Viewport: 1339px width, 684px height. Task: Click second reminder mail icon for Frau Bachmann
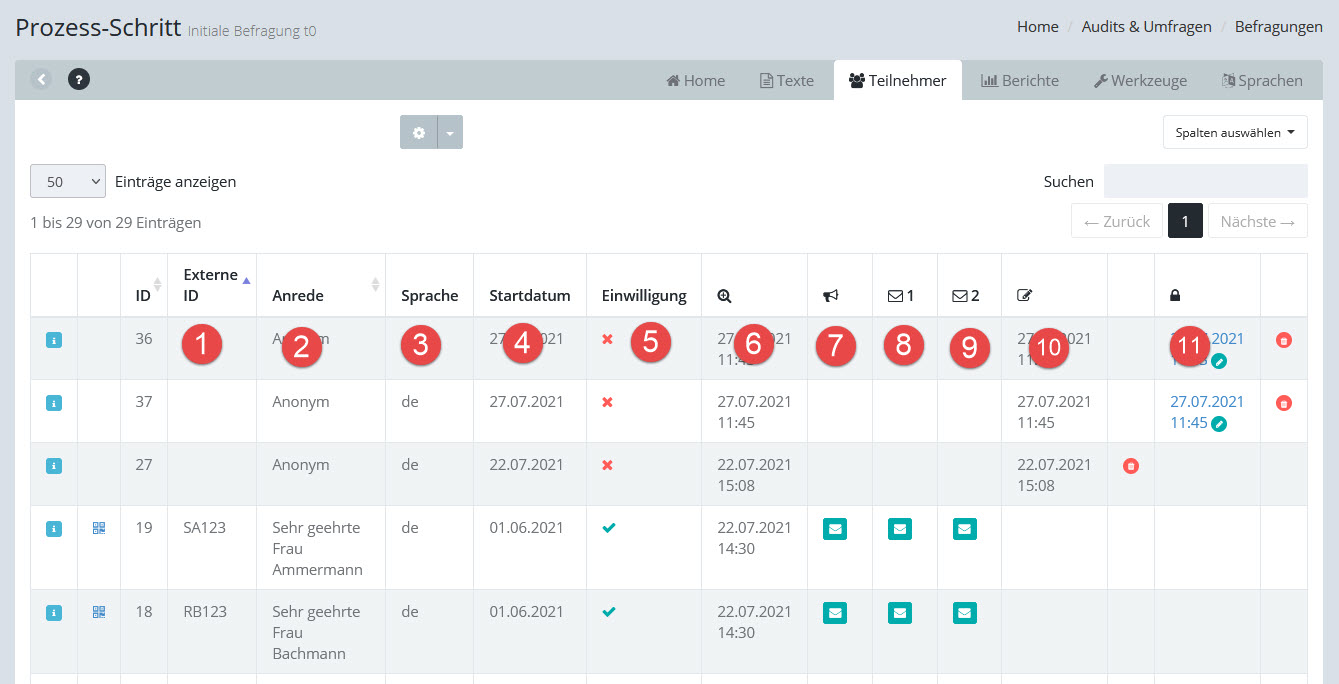click(964, 613)
